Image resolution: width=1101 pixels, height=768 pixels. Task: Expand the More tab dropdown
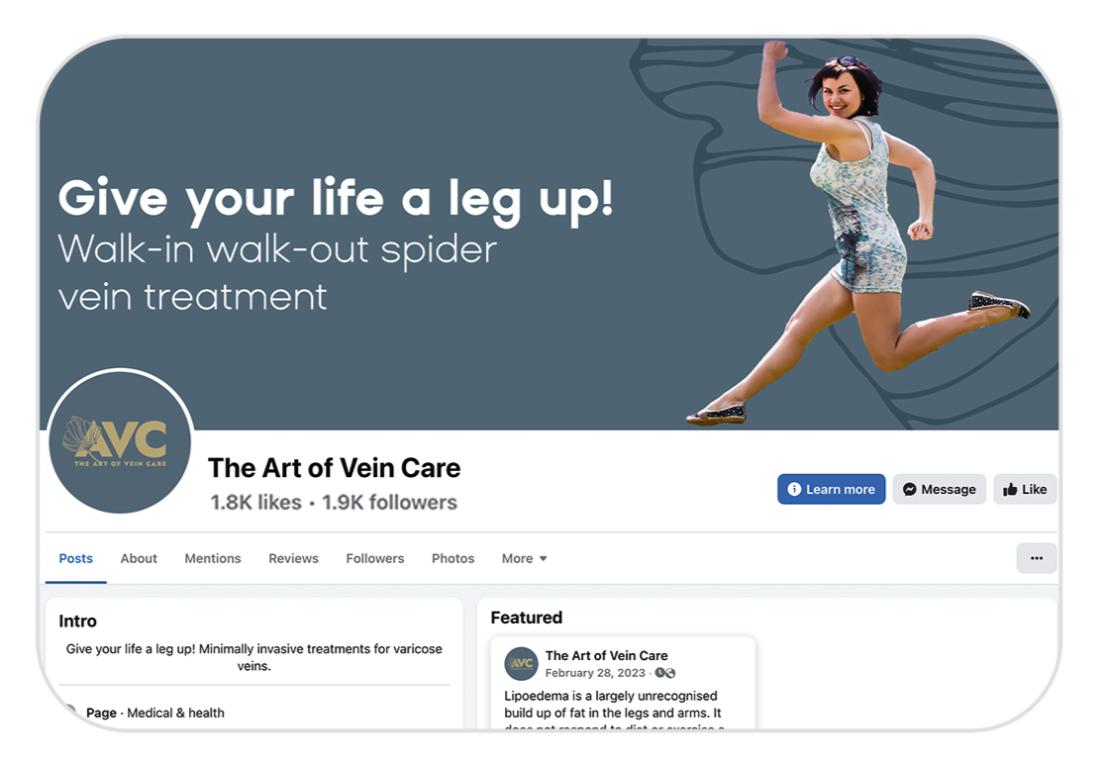(524, 559)
